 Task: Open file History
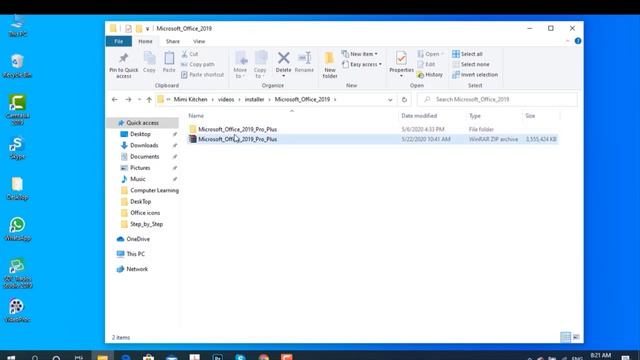click(430, 75)
